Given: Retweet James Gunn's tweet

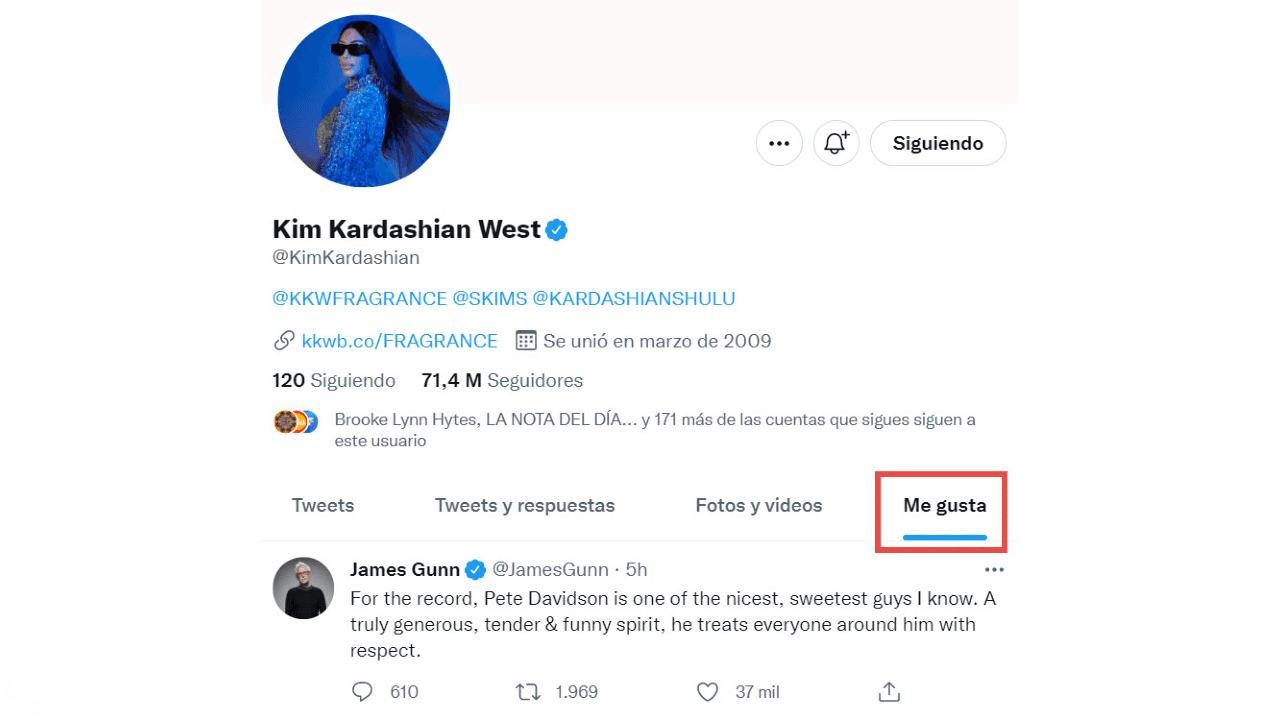Looking at the screenshot, I should 527,691.
